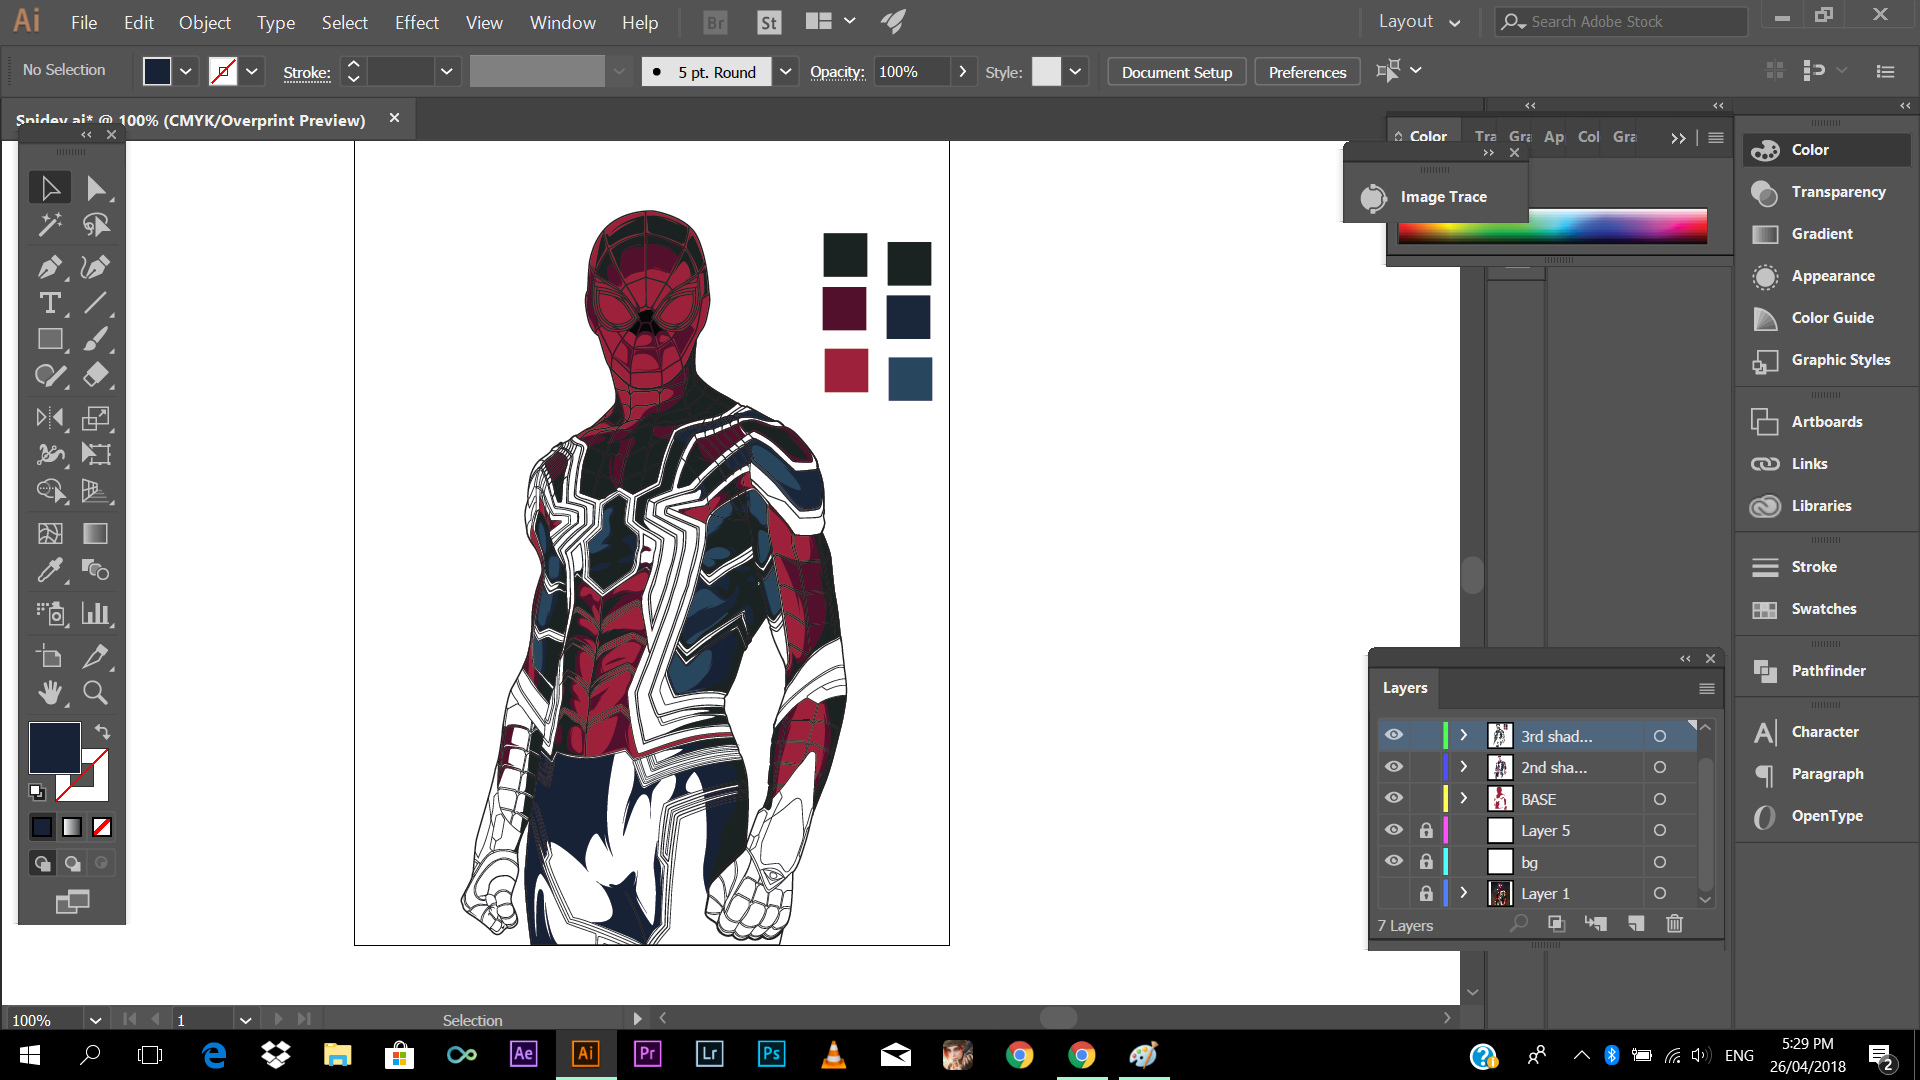
Task: Expand the 2nd sha... layer
Action: [1464, 767]
